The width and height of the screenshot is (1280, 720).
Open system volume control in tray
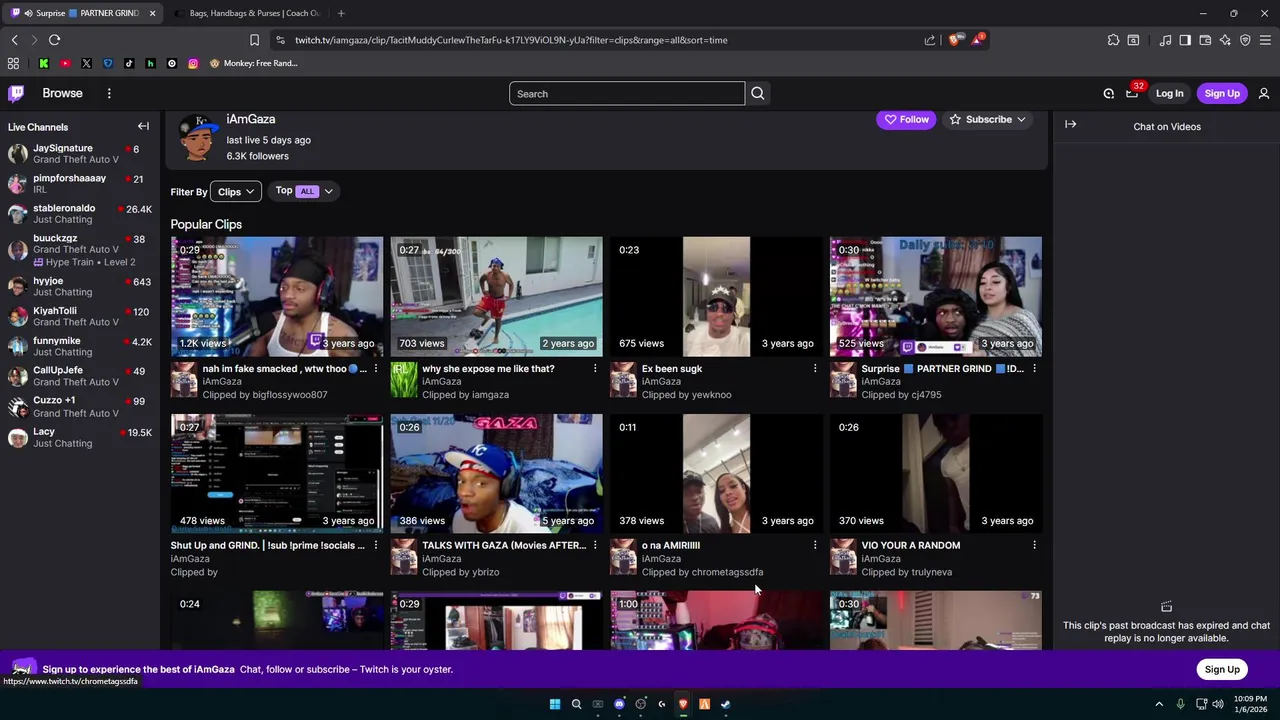pyautogui.click(x=1218, y=704)
